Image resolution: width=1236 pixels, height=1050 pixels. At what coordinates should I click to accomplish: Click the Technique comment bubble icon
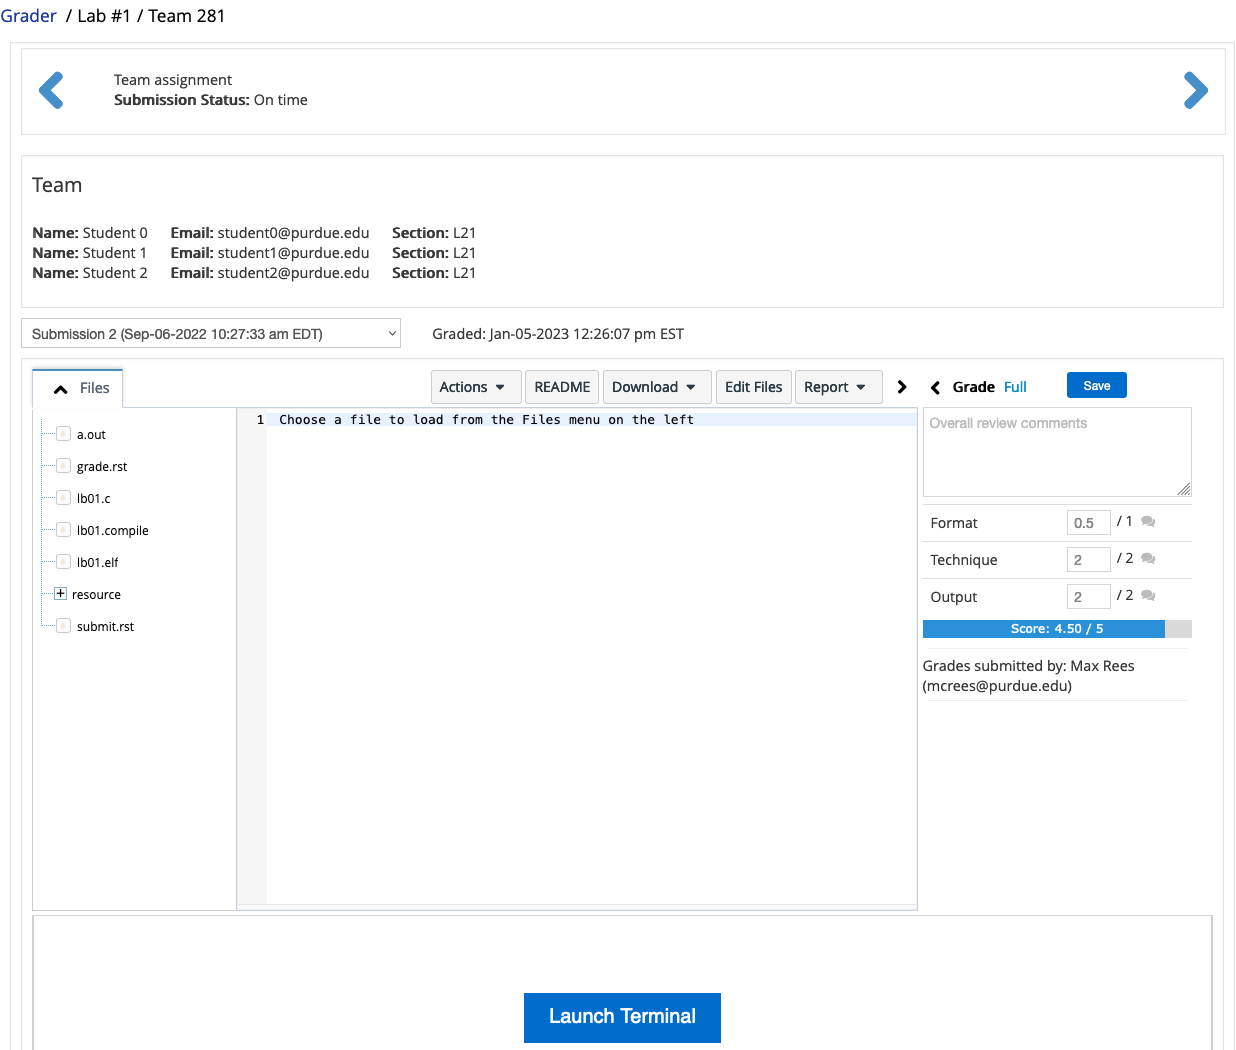point(1148,559)
